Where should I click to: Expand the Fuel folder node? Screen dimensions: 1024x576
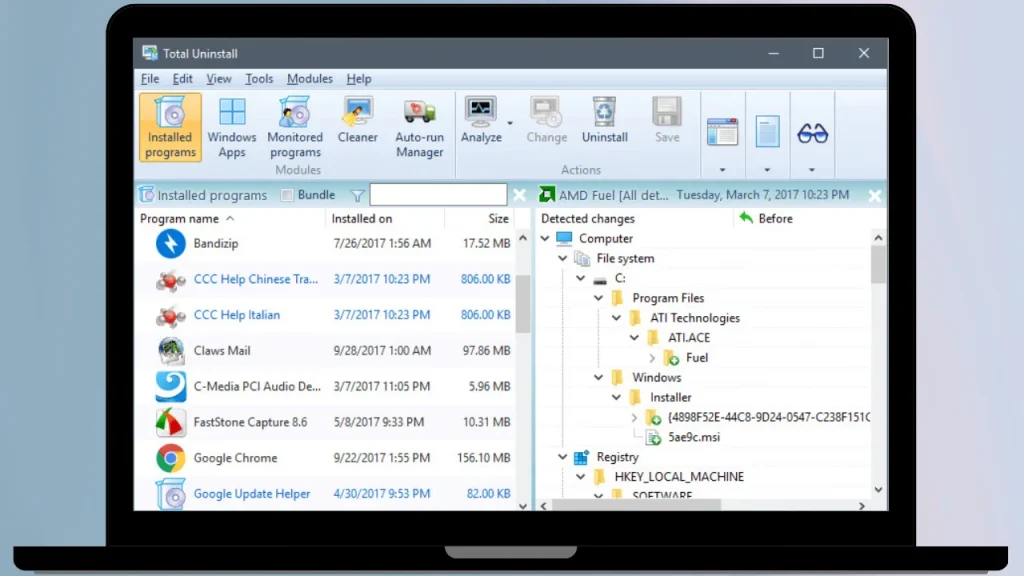click(652, 358)
